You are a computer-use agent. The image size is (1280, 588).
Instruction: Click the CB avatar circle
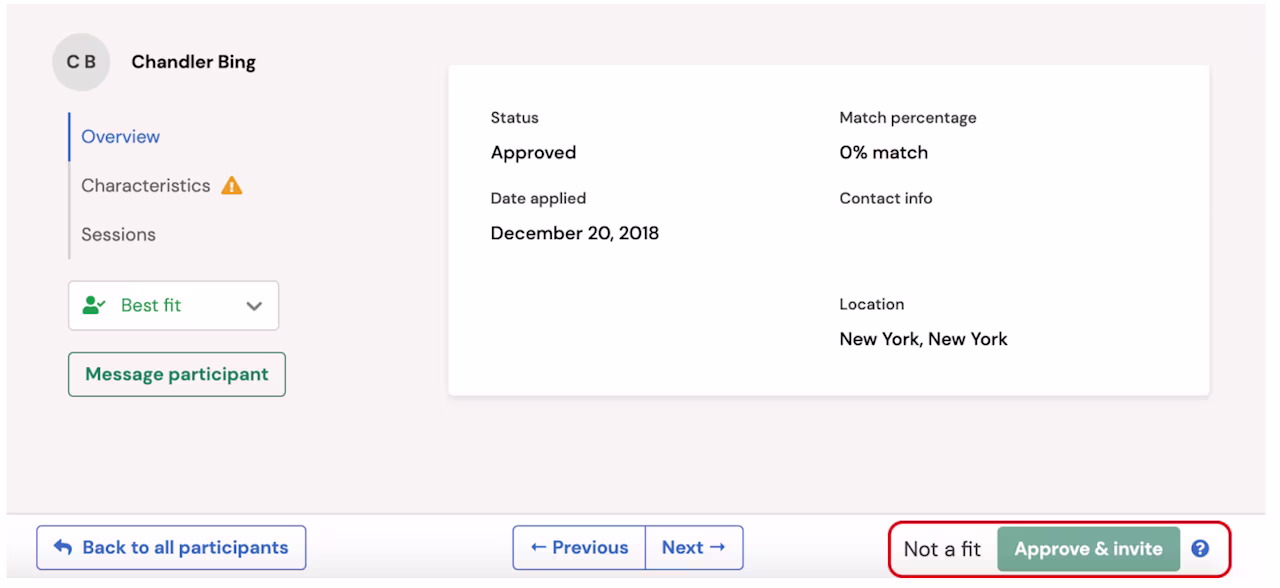81,62
